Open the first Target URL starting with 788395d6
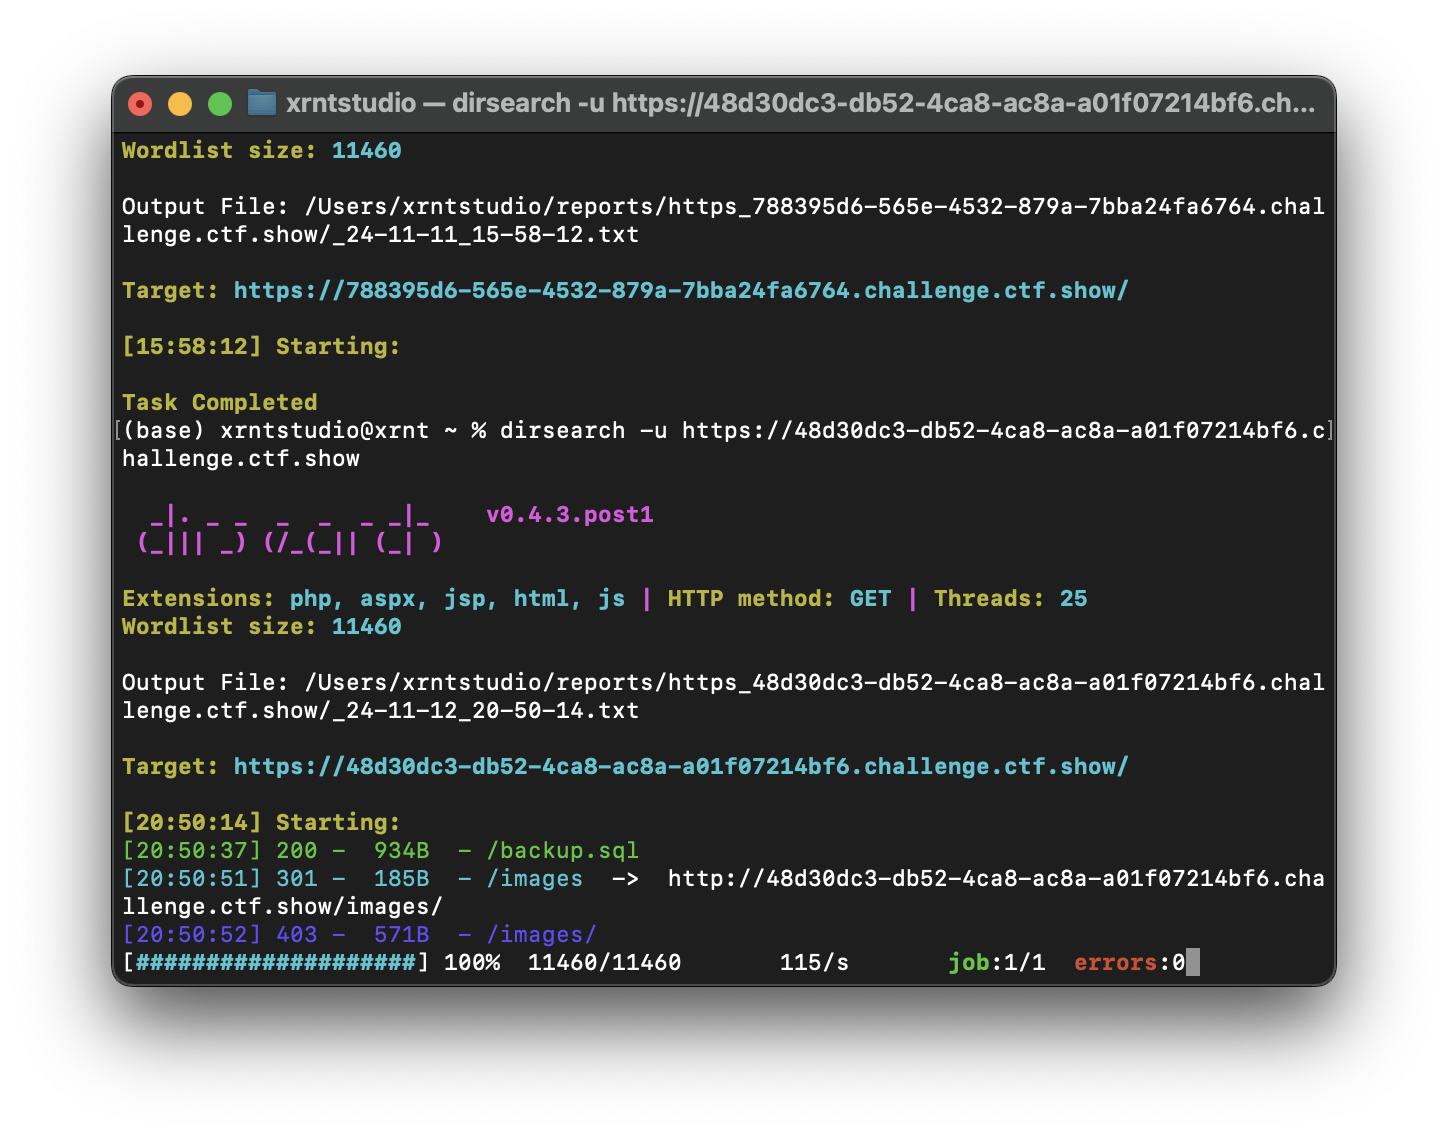The width and height of the screenshot is (1448, 1134). click(681, 291)
